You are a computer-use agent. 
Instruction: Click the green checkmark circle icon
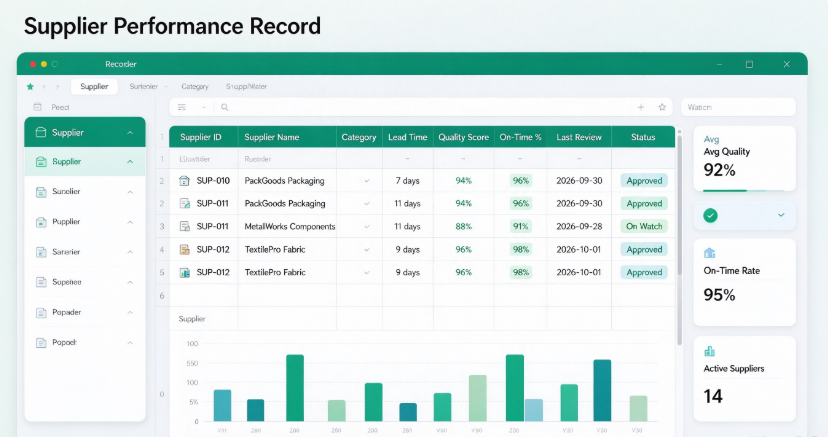710,215
